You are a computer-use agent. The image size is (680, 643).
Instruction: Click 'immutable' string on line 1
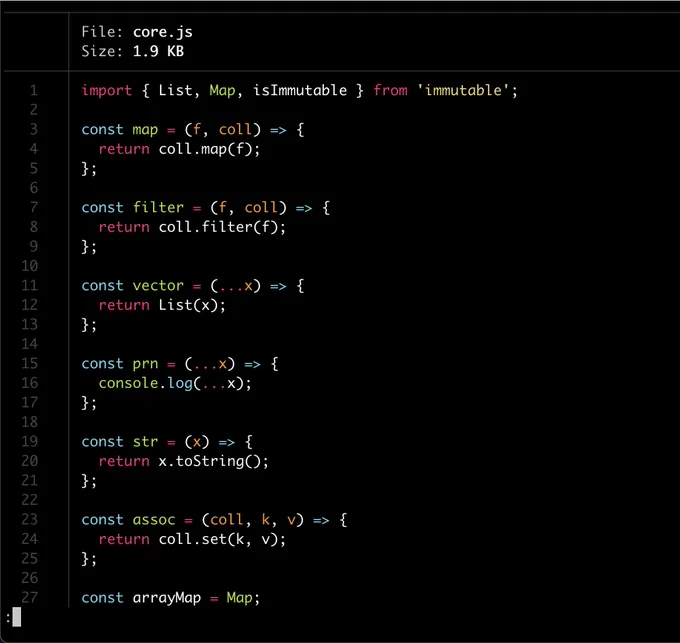[x=463, y=90]
